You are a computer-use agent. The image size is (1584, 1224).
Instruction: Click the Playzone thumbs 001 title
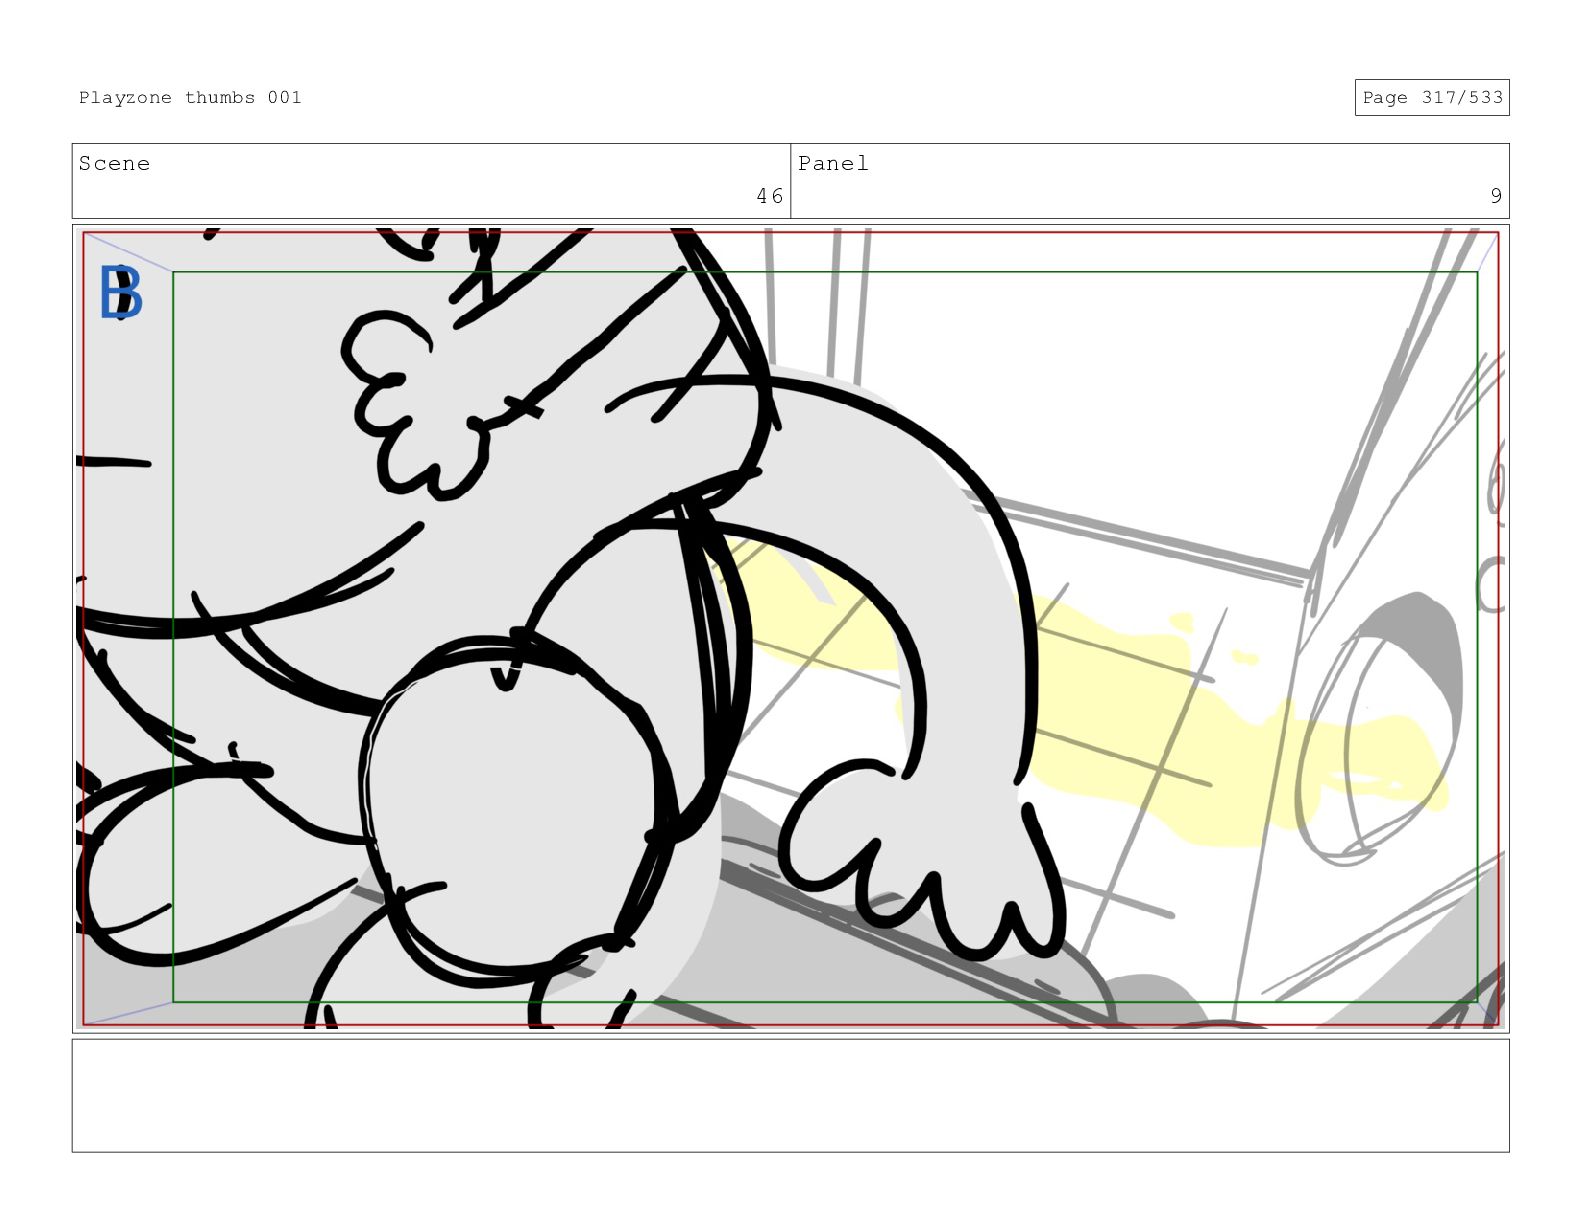click(x=190, y=98)
